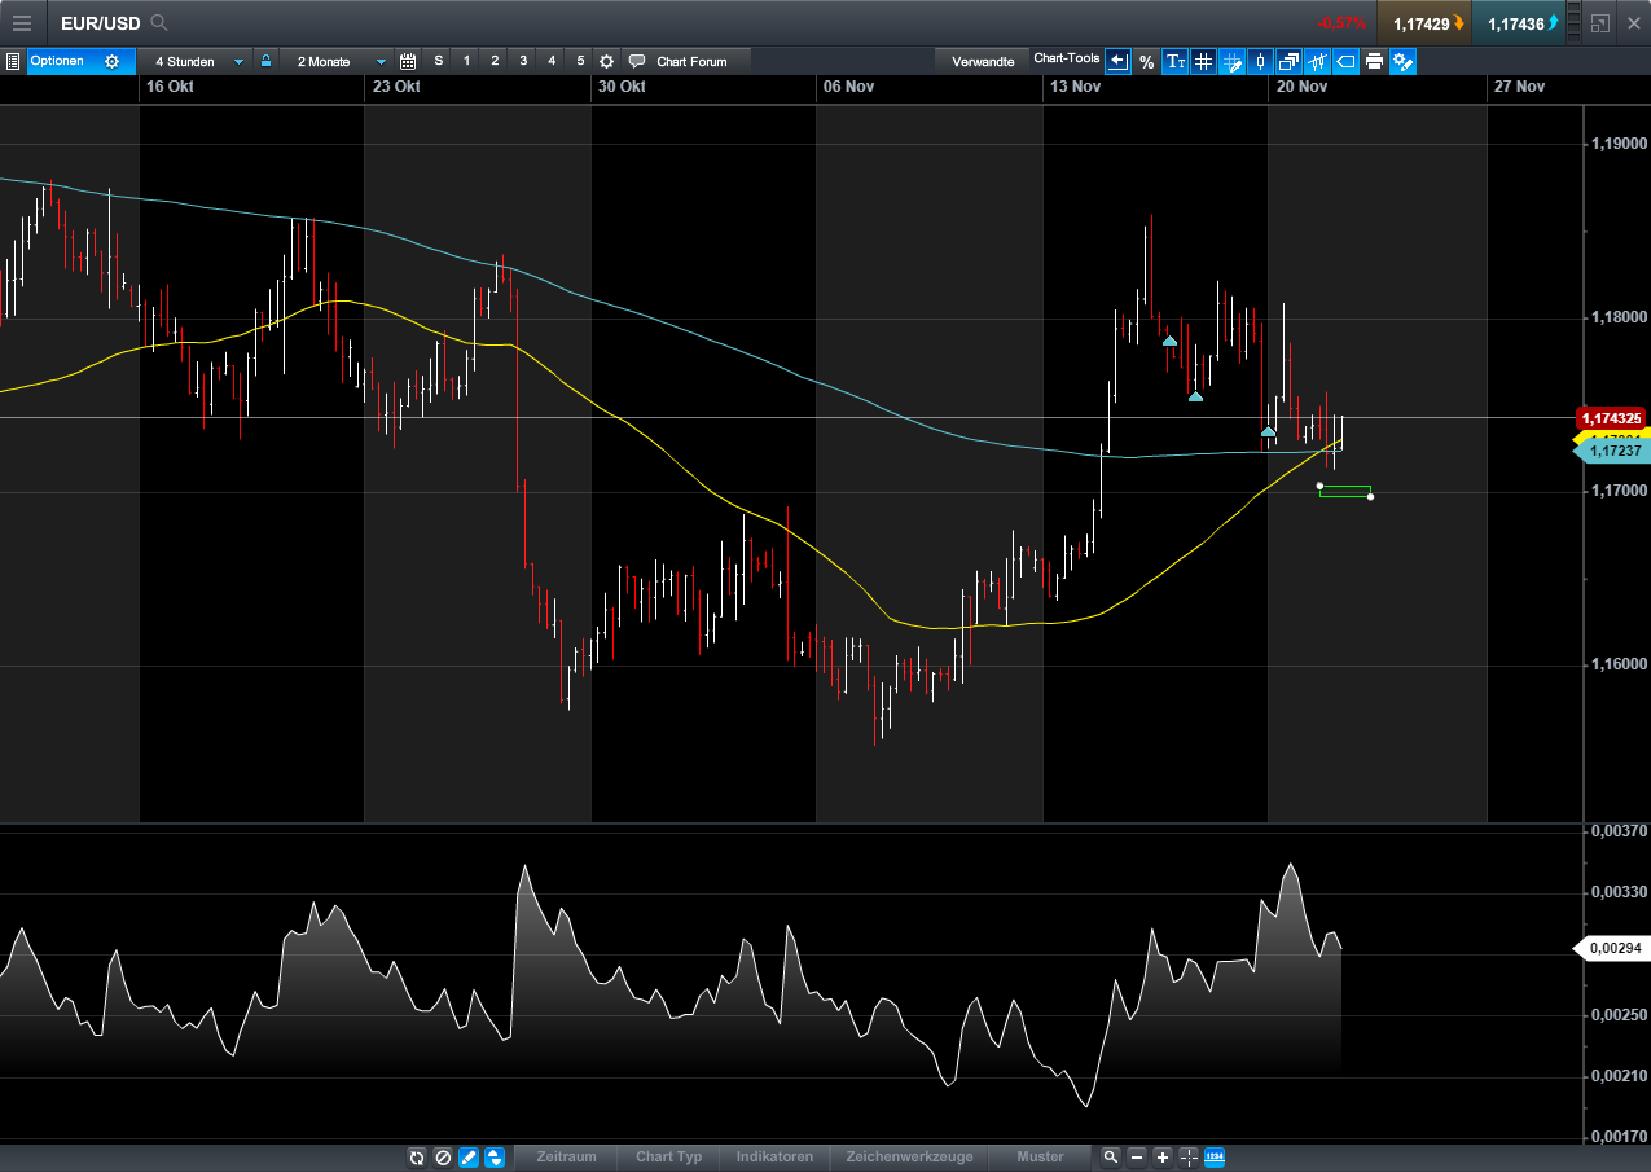Click the Verwandte button
This screenshot has width=1651, height=1172.
tap(984, 61)
